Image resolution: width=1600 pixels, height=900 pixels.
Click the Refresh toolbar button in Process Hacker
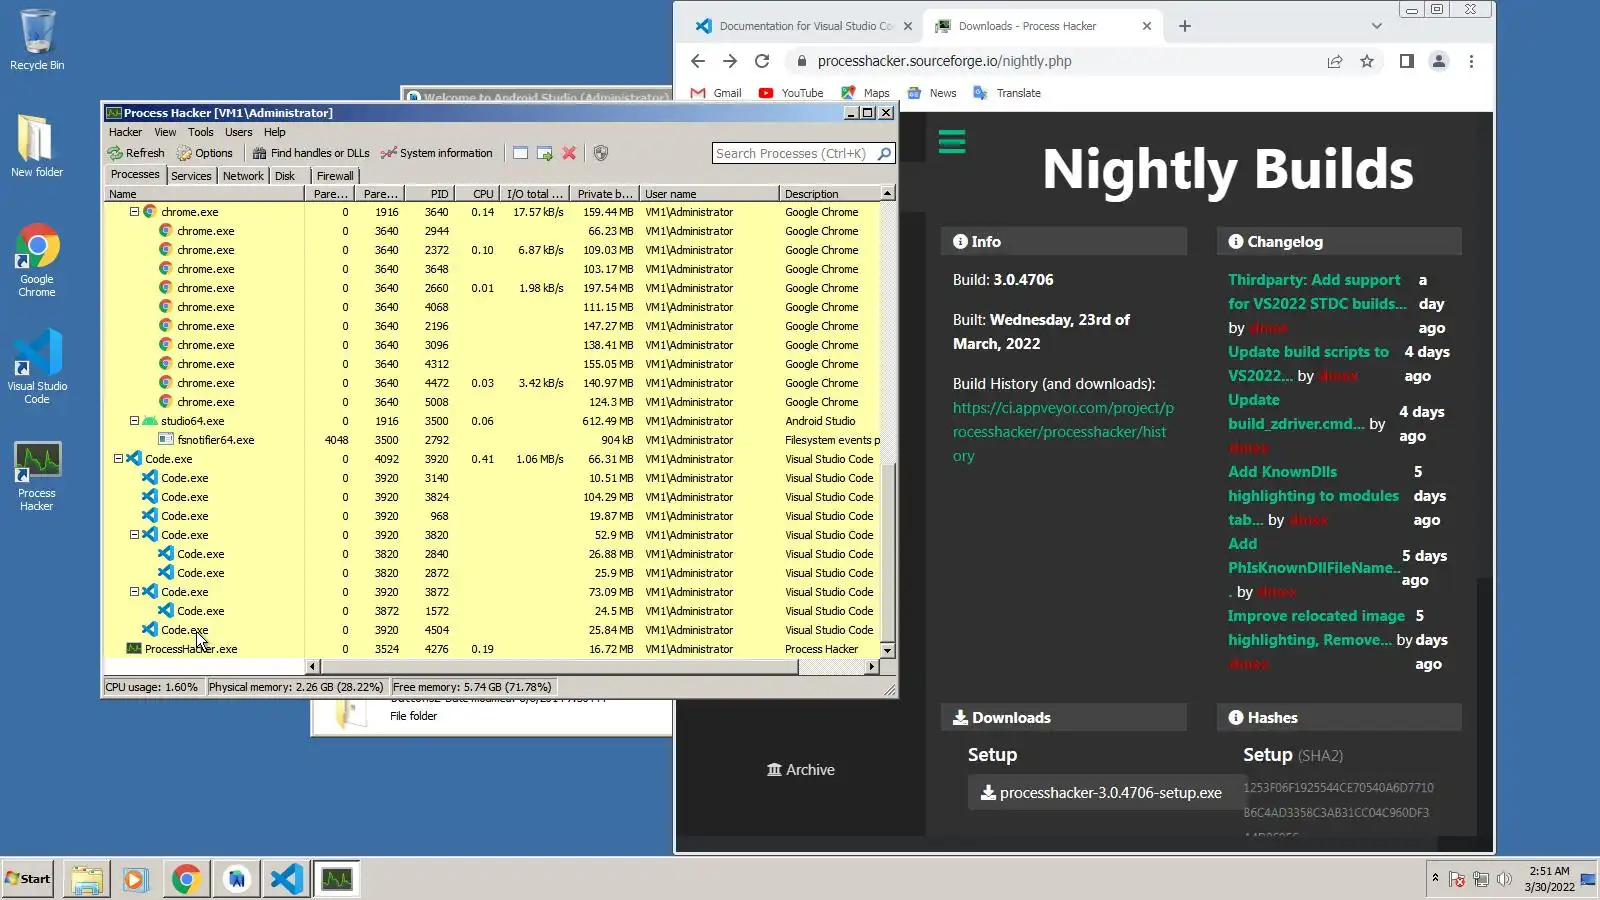pyautogui.click(x=136, y=153)
